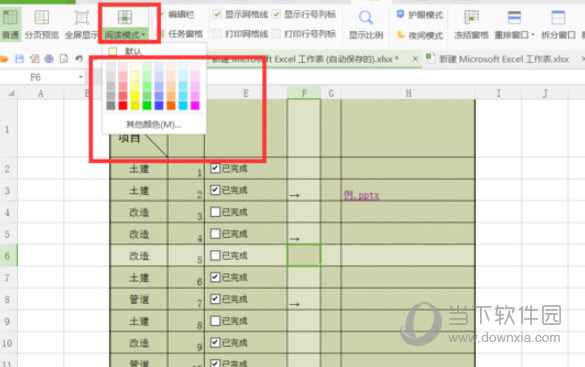585x367 pixels.
Task: Uncheck 已完成 box in row 7
Action: tap(215, 277)
